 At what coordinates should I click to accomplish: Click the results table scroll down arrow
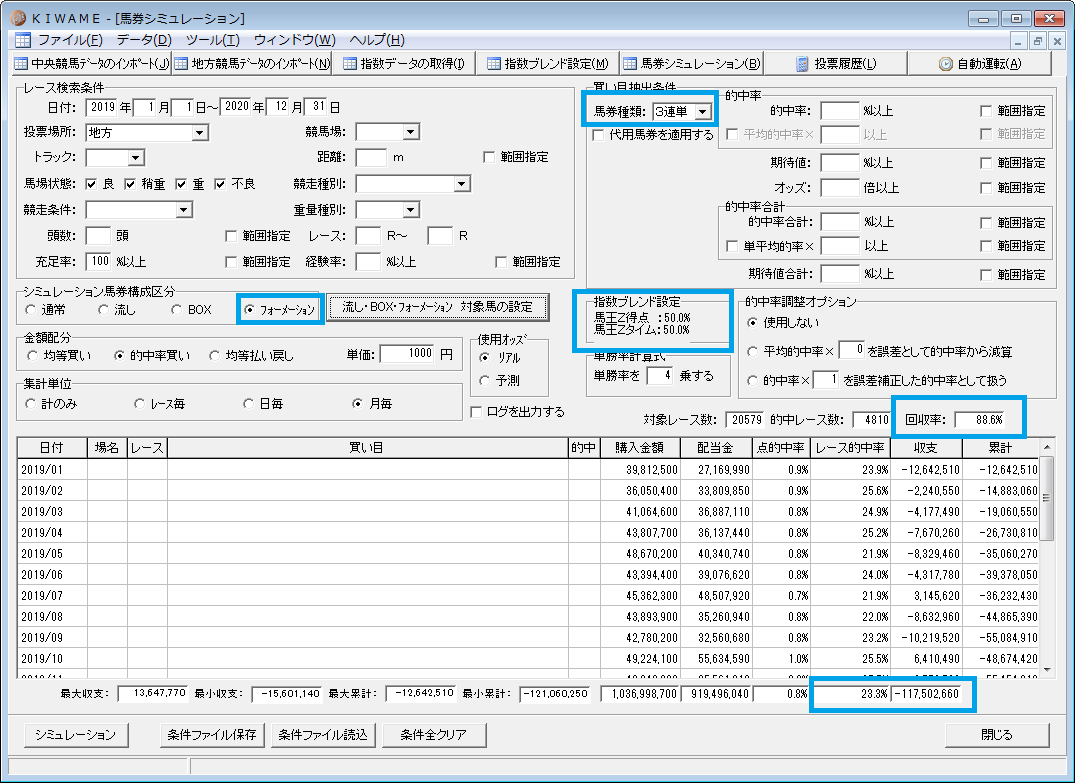click(1046, 670)
